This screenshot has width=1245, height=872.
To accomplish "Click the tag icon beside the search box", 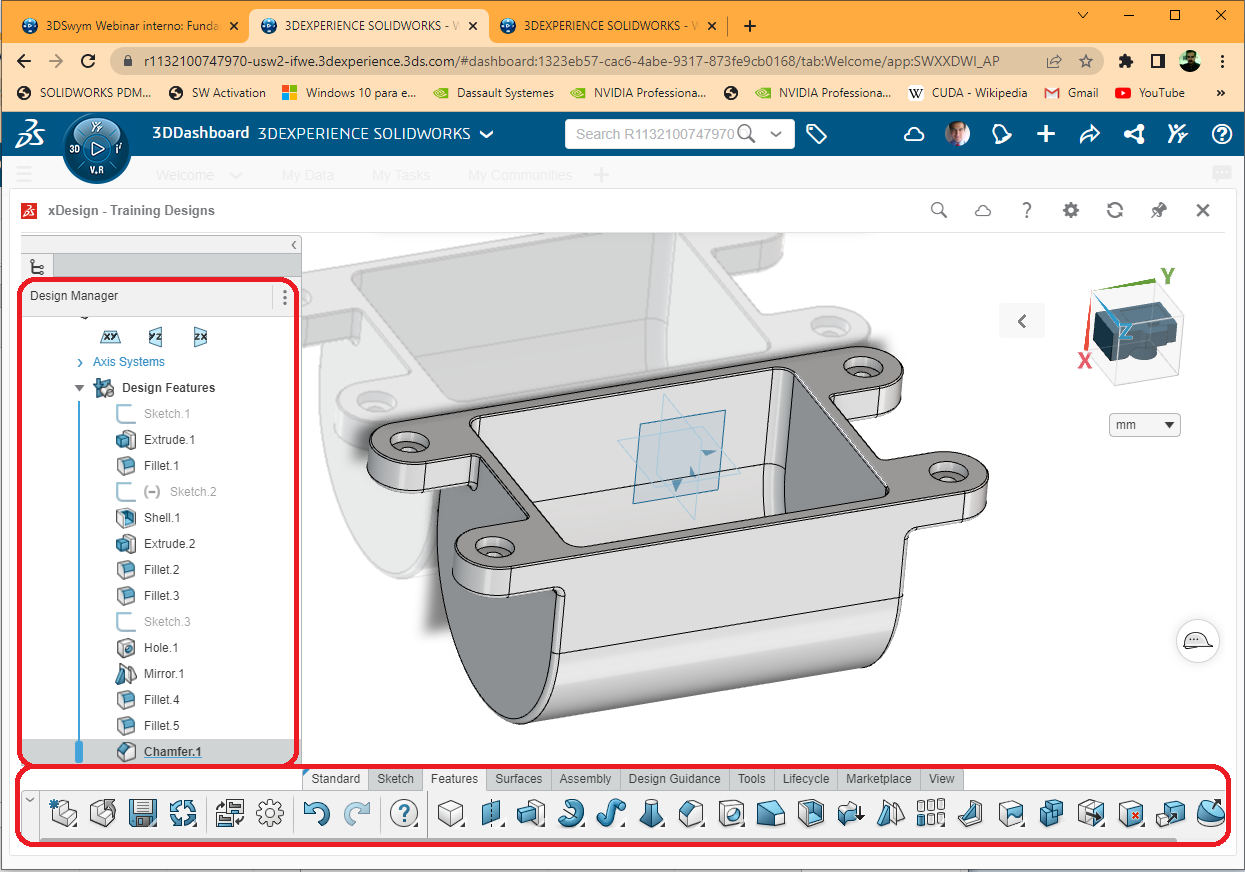I will (x=816, y=134).
